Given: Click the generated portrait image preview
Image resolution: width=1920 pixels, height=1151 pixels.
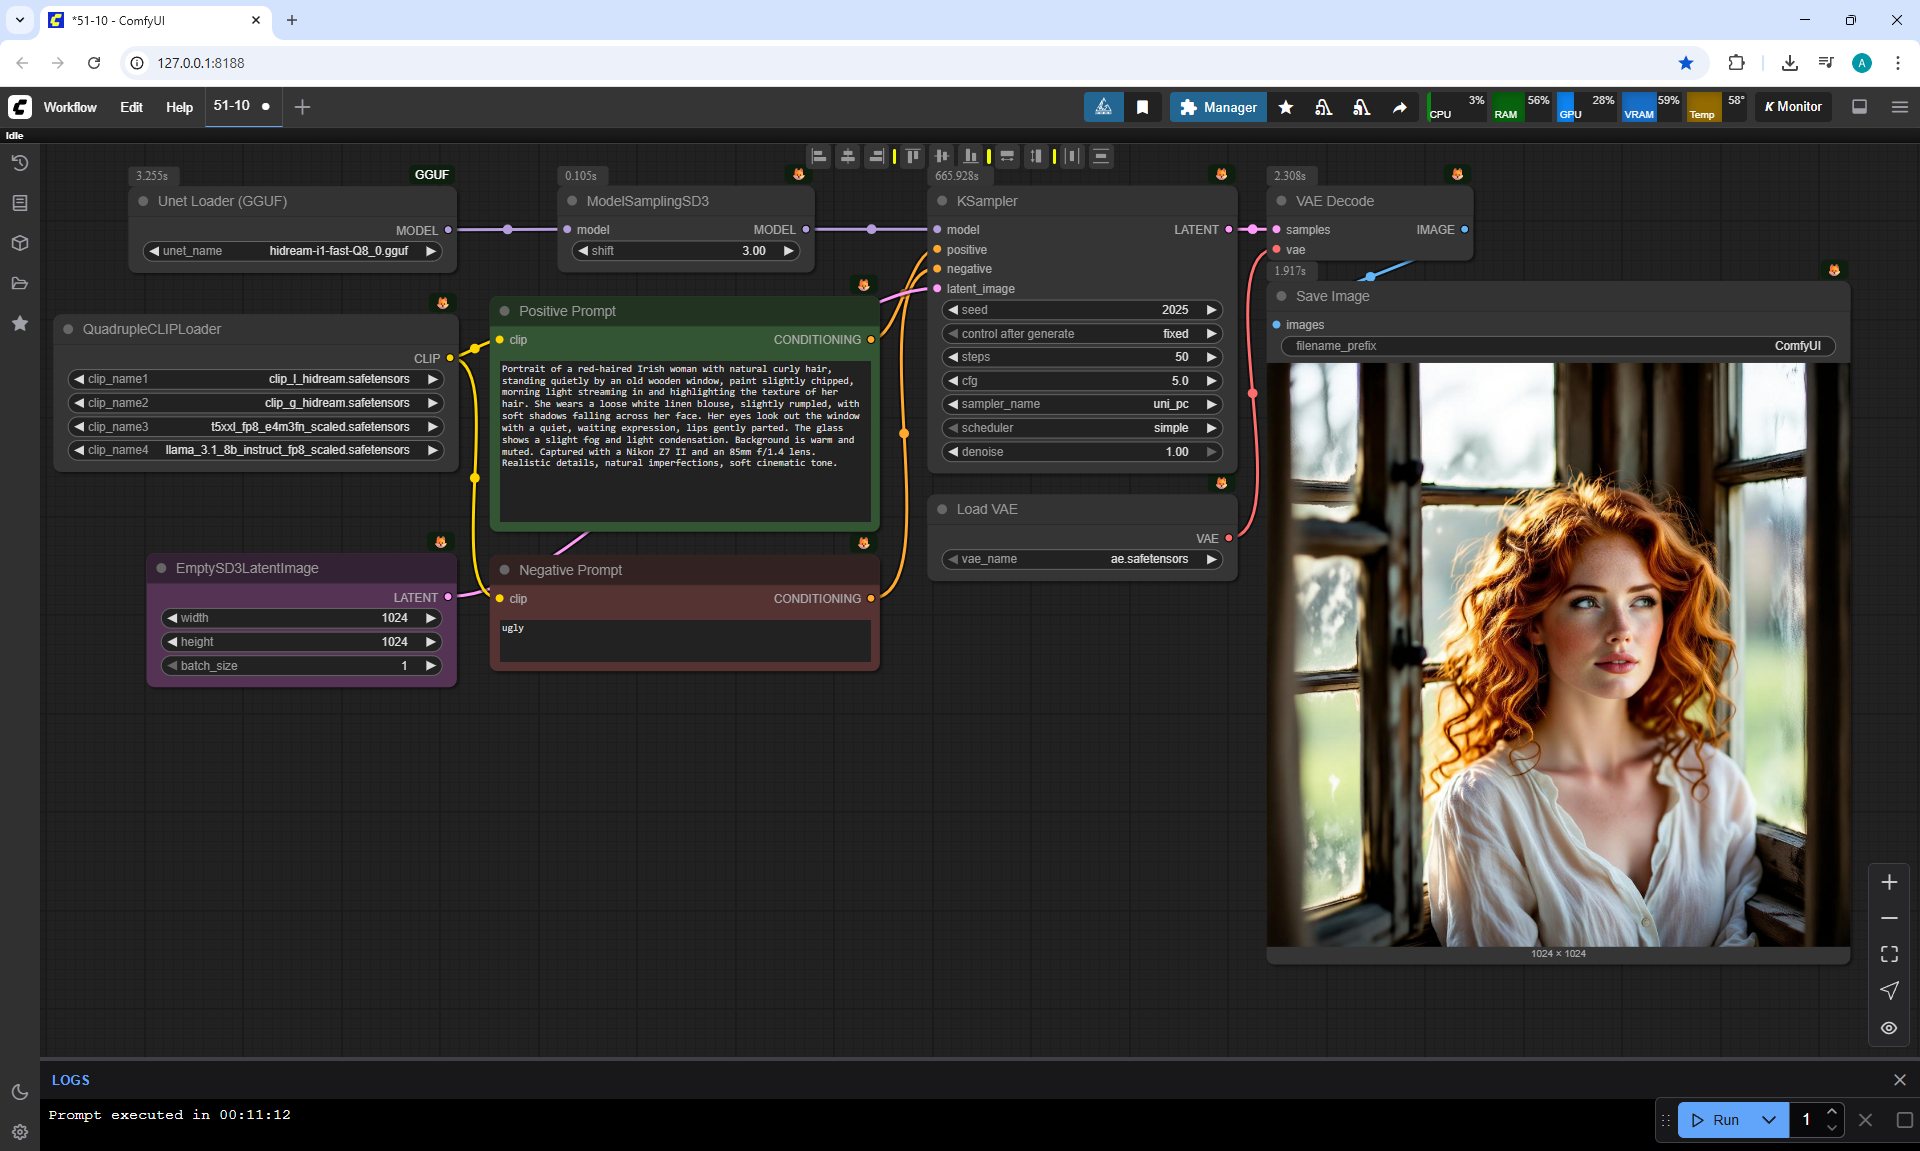Looking at the screenshot, I should (x=1557, y=655).
